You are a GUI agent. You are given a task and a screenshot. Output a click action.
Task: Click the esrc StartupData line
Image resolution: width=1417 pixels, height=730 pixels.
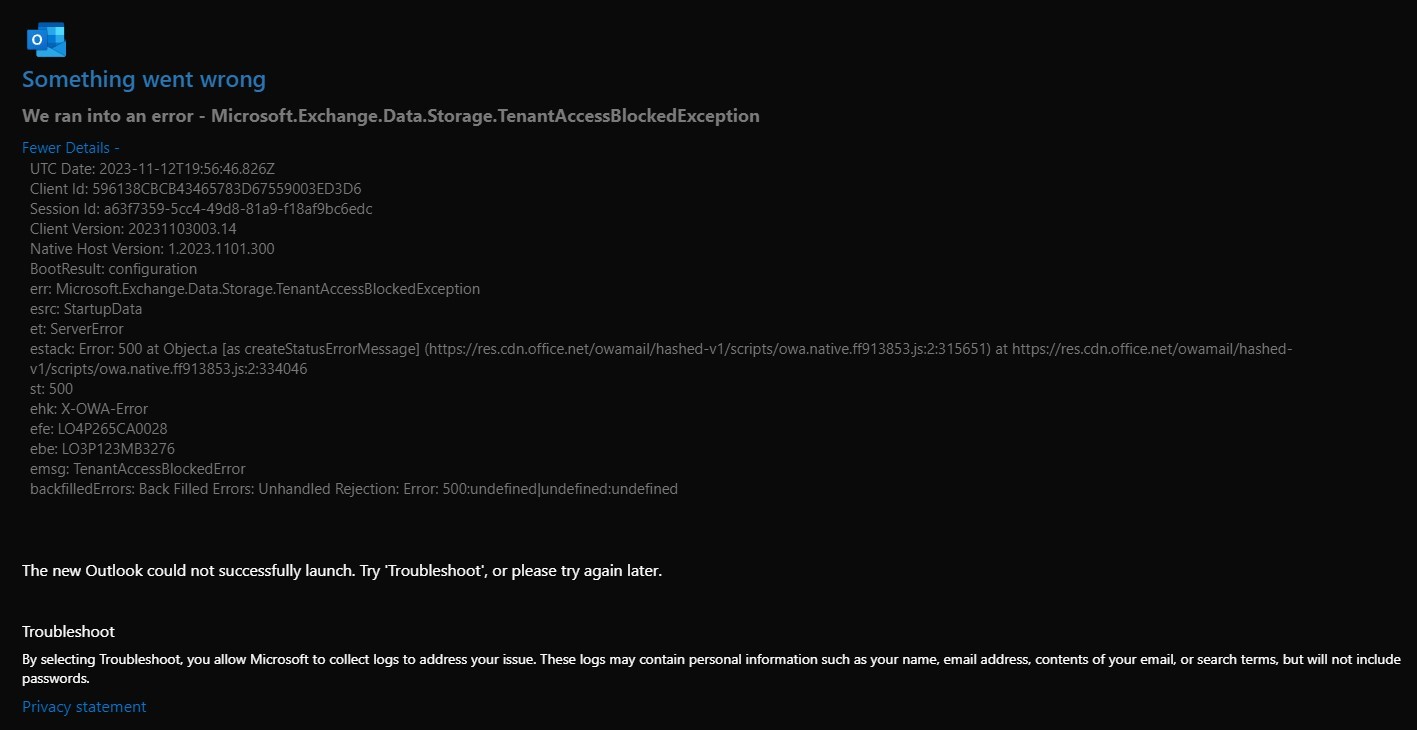(86, 308)
